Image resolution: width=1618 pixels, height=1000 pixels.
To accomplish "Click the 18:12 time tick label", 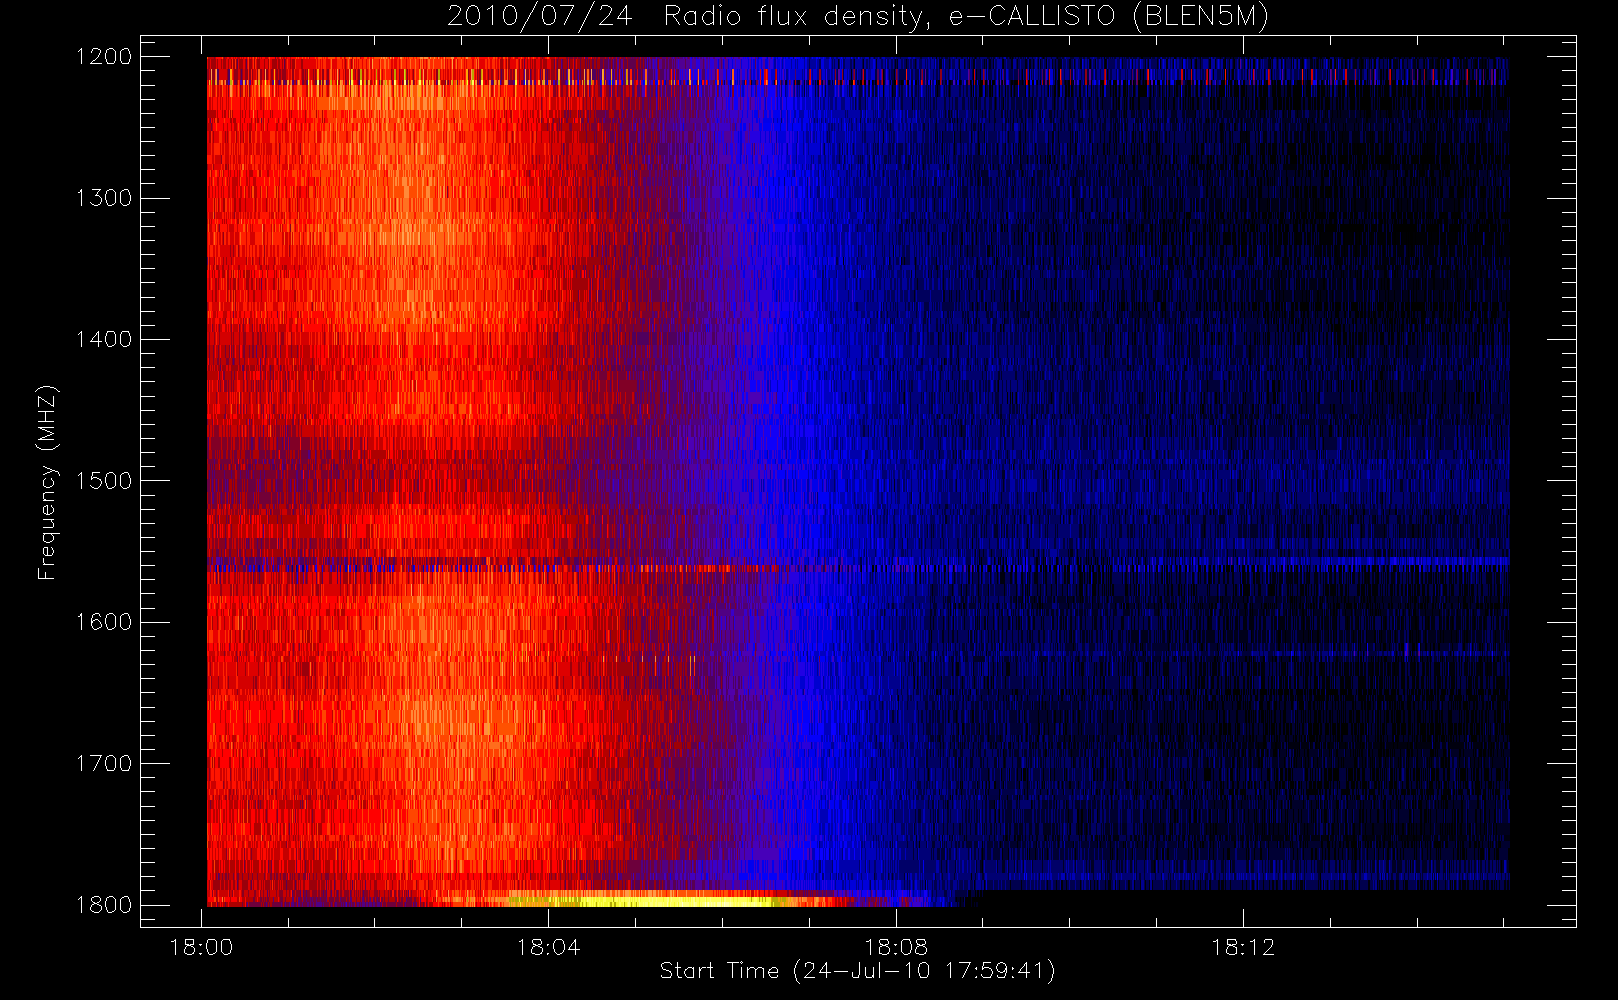I will (x=1243, y=947).
